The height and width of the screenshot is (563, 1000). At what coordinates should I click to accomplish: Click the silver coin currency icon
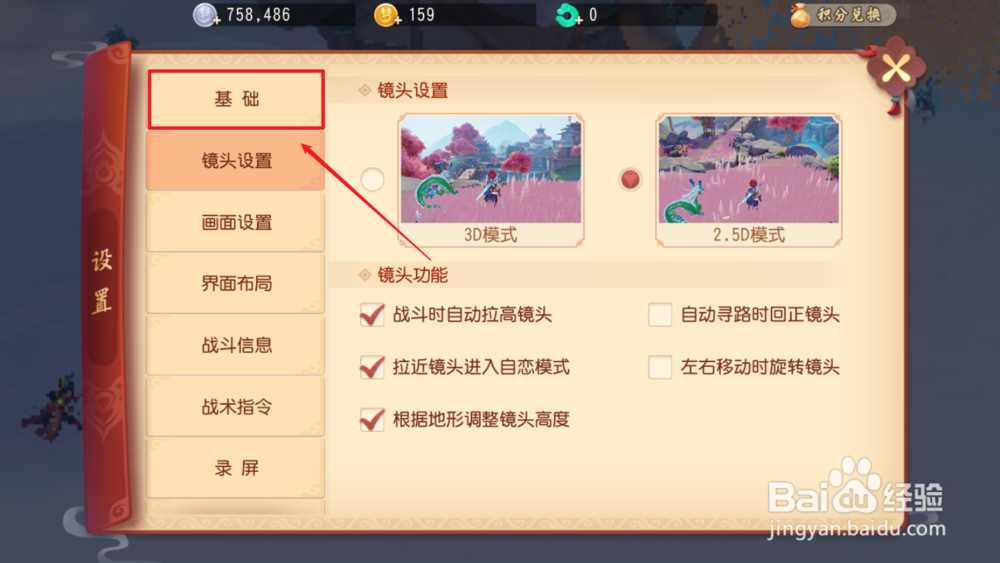[205, 15]
